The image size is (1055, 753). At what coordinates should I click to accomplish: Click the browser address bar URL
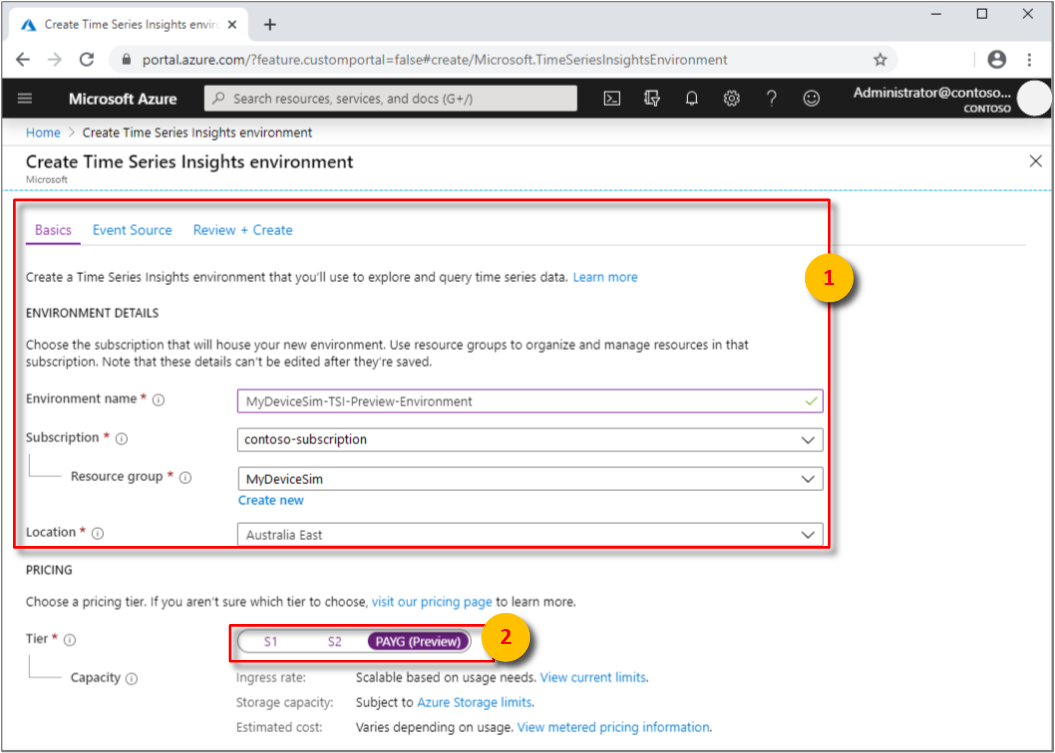[435, 60]
